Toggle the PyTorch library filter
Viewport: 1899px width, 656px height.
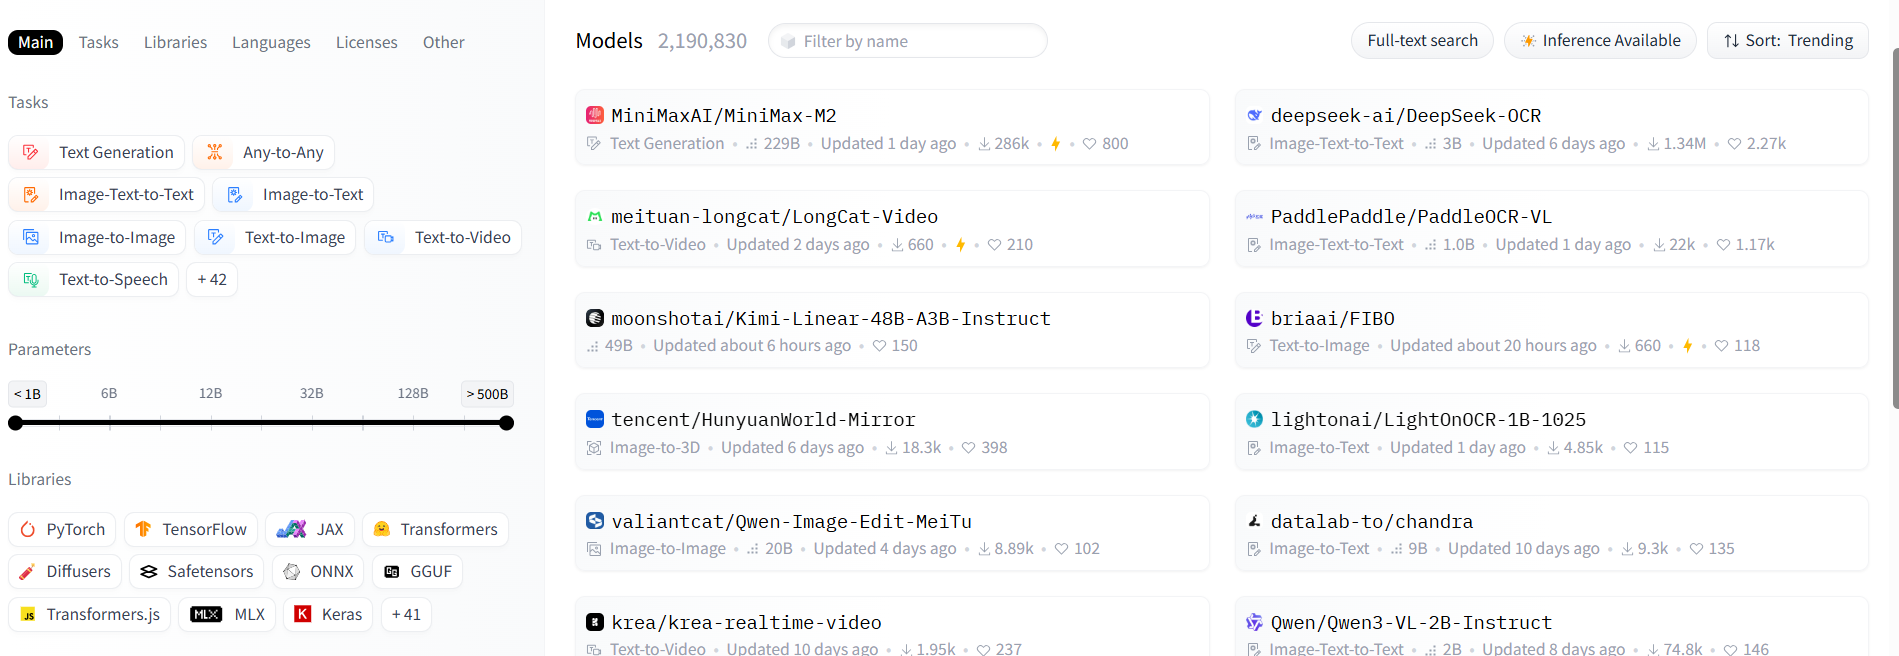click(63, 529)
